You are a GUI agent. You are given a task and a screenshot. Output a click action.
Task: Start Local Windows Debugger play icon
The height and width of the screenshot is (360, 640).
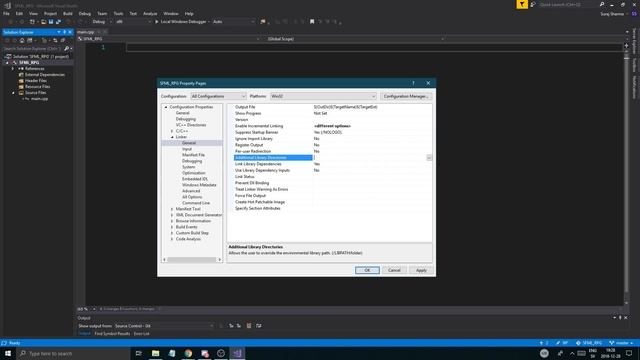click(x=156, y=22)
